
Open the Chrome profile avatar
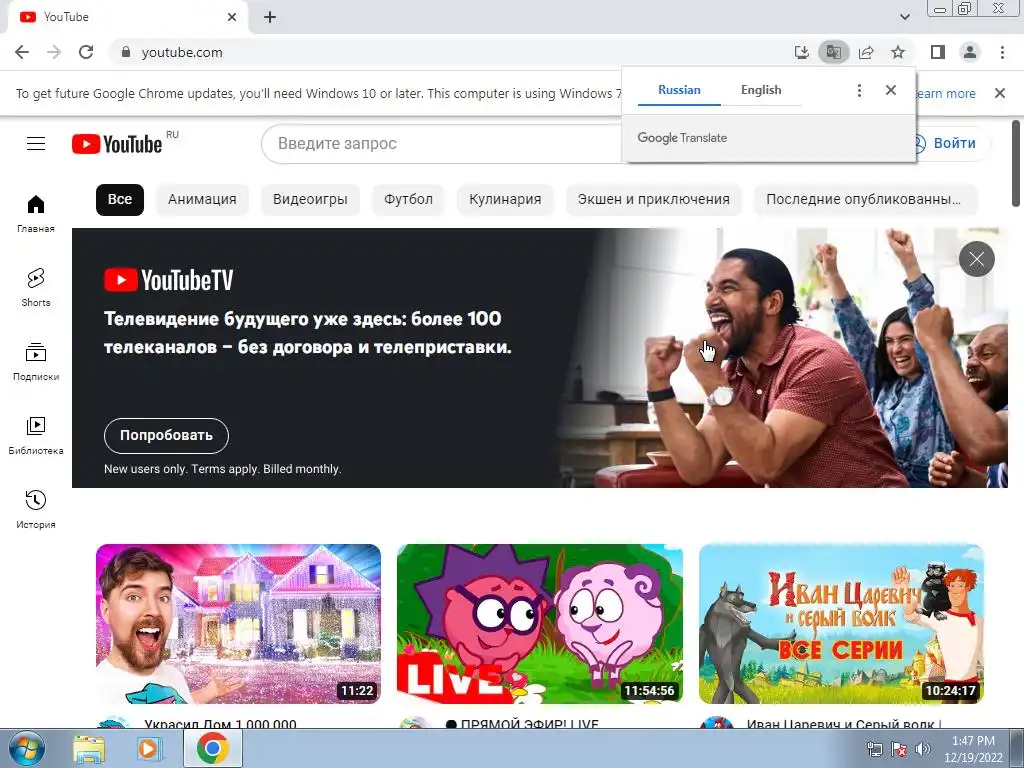coord(970,52)
